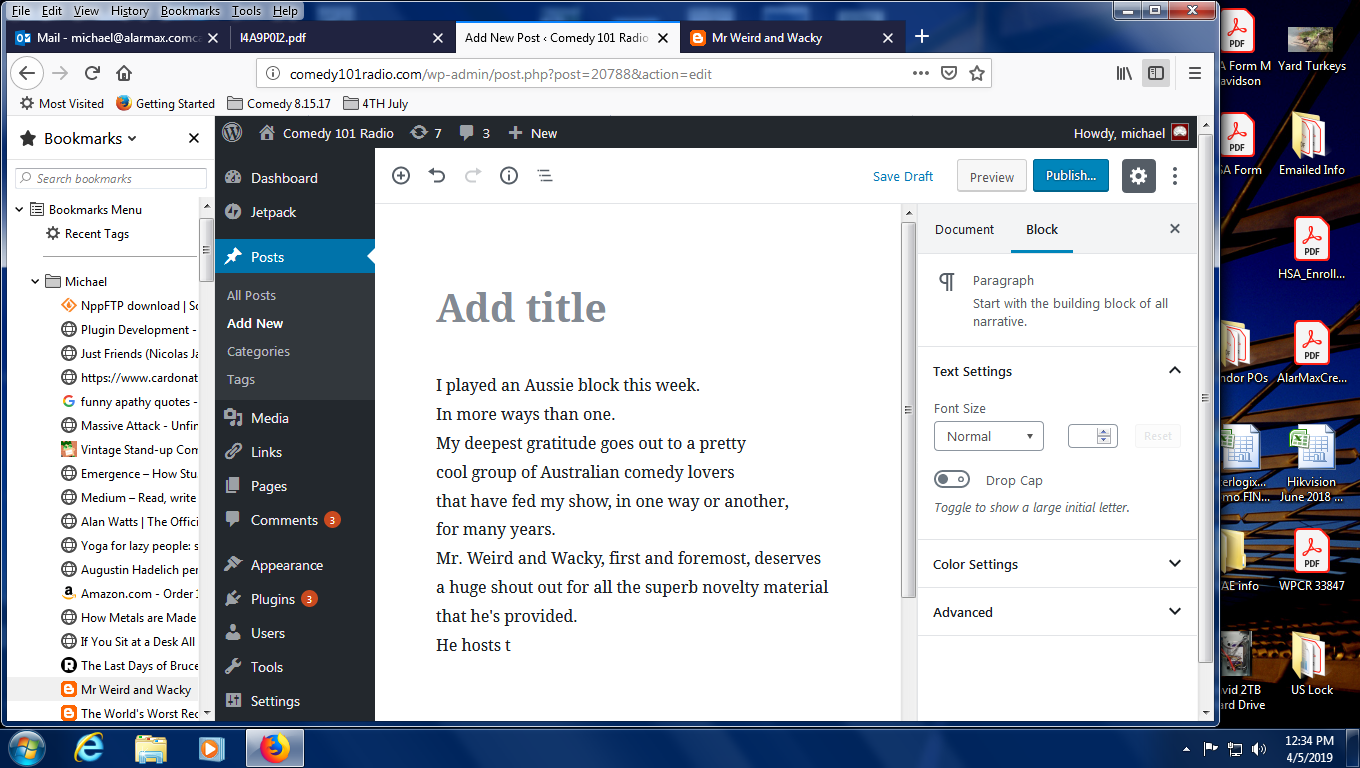This screenshot has height=768, width=1360.
Task: Open the Content structure info icon
Action: 509,176
